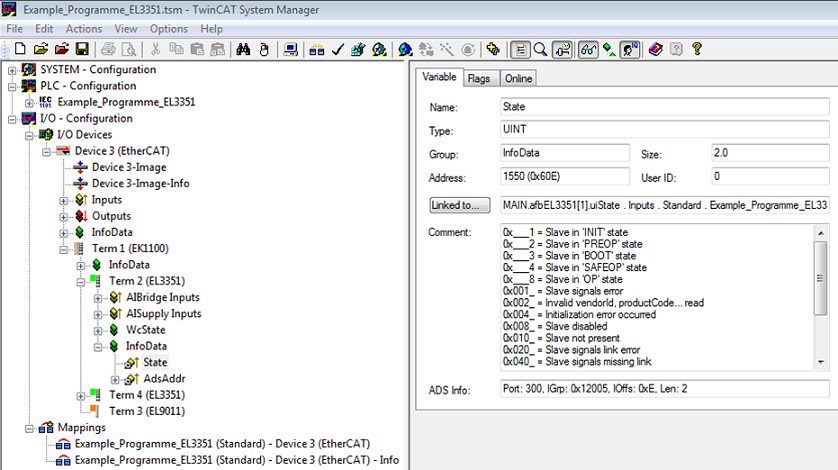Open the File menu

pyautogui.click(x=14, y=29)
